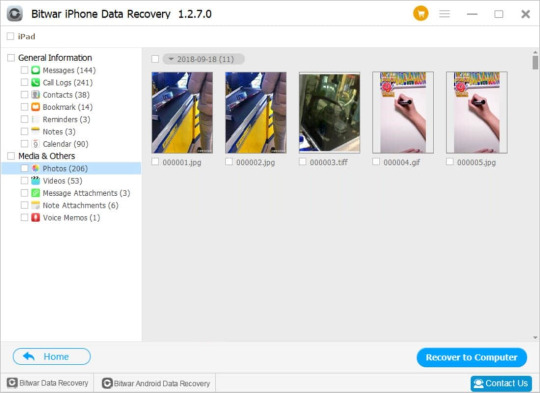Click the Bitwar app logo icon
Screen dimensions: 540x393
click(14, 14)
